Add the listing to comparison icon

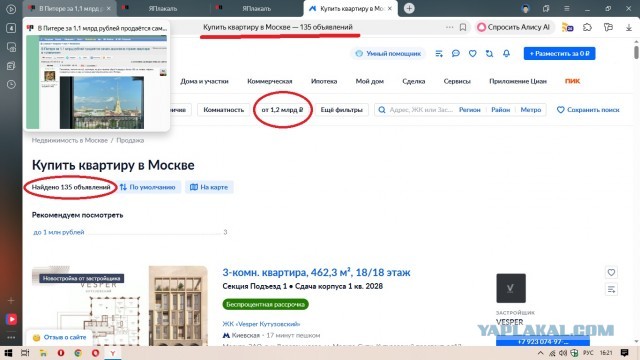pyautogui.click(x=611, y=290)
